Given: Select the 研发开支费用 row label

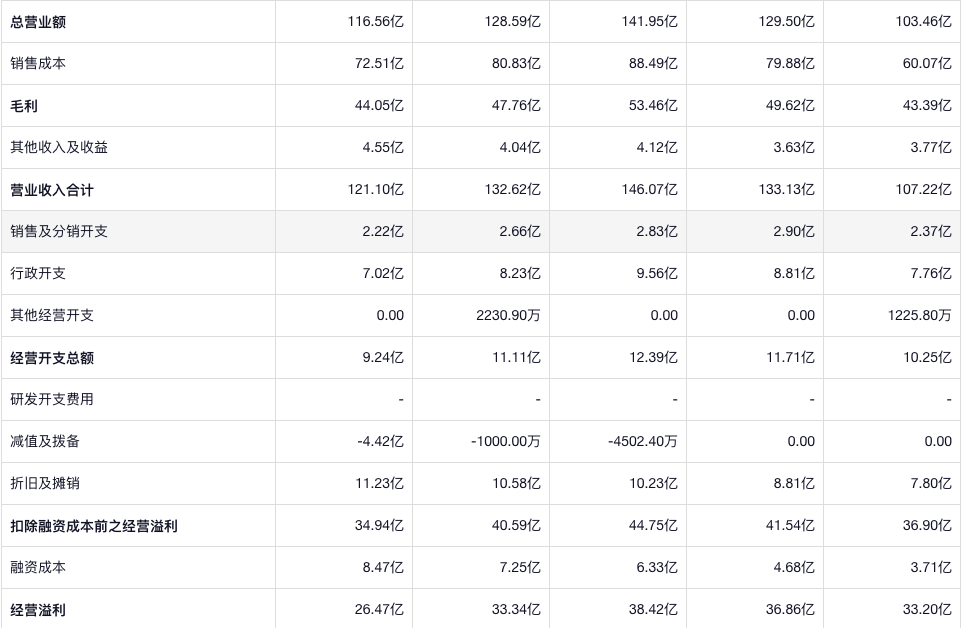Looking at the screenshot, I should click(x=53, y=399).
